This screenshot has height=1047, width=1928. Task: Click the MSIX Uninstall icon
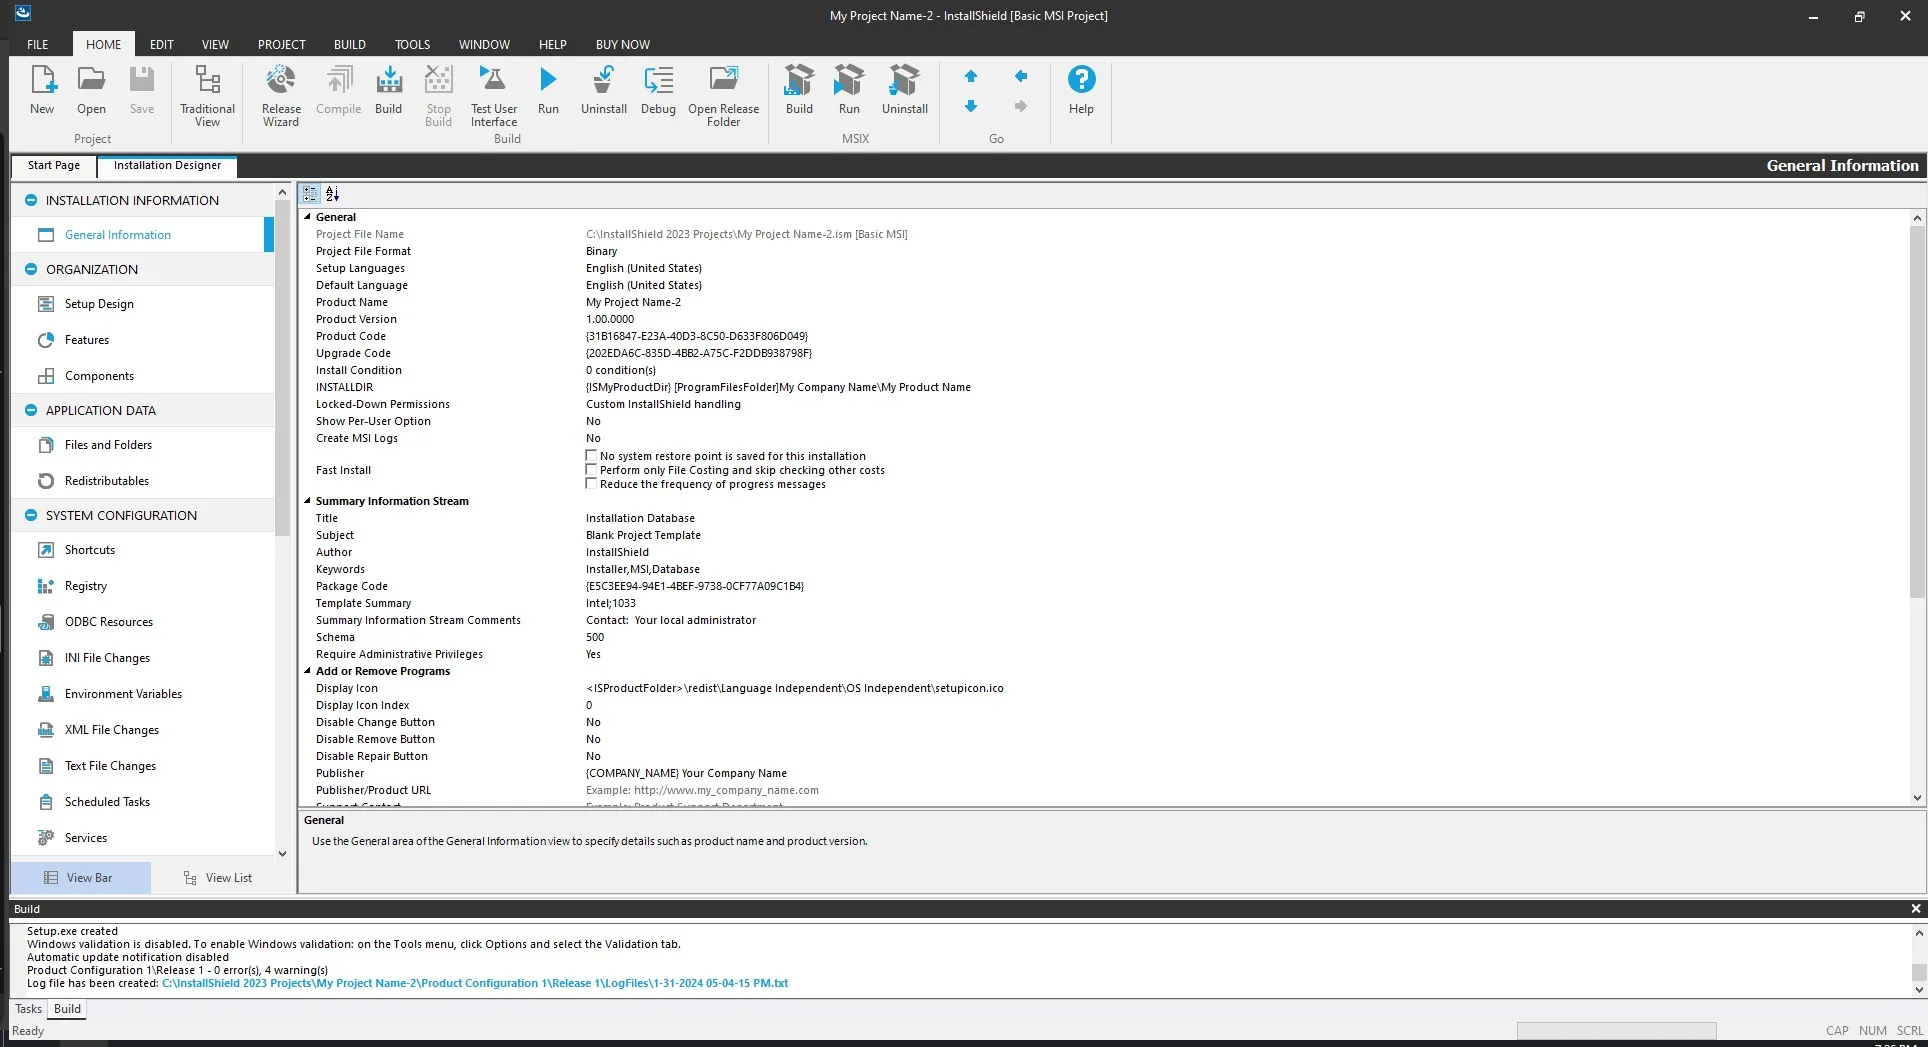coord(903,92)
